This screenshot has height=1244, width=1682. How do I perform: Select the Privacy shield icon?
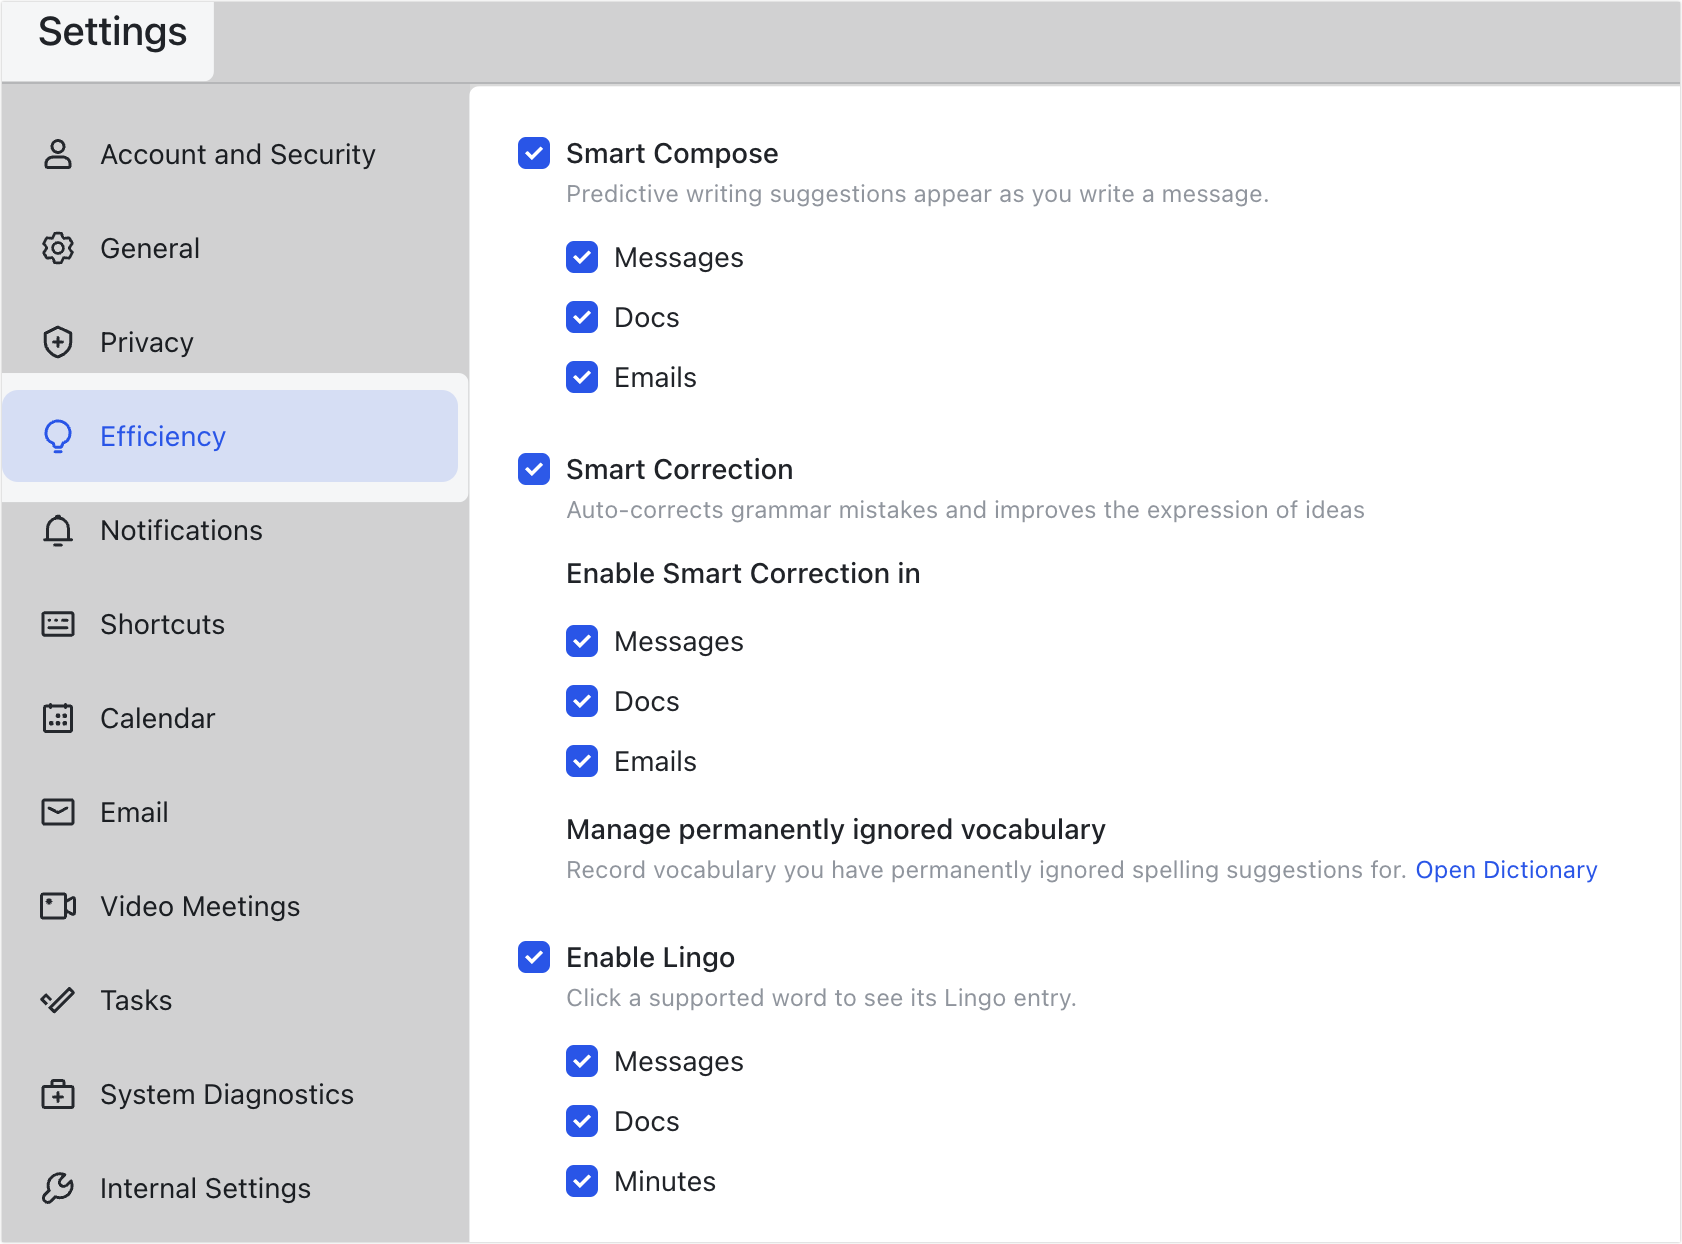pyautogui.click(x=58, y=342)
